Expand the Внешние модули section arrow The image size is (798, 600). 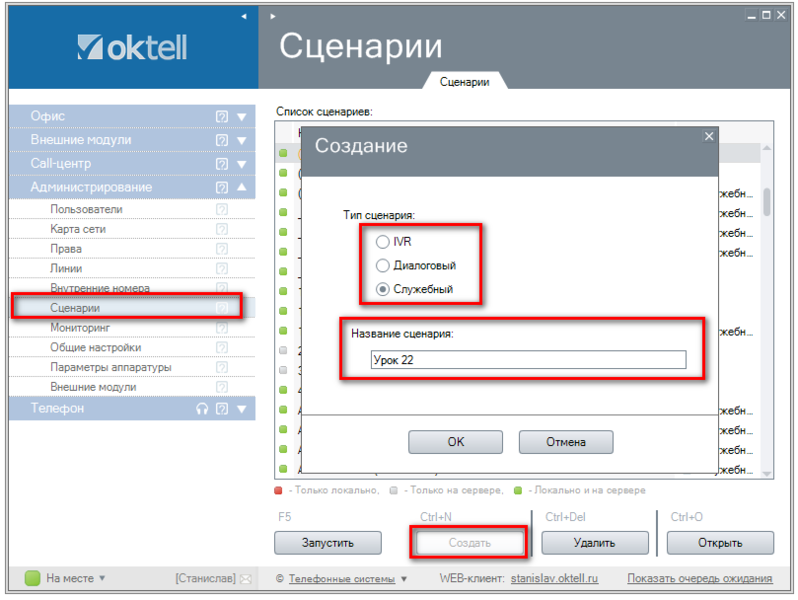point(241,140)
